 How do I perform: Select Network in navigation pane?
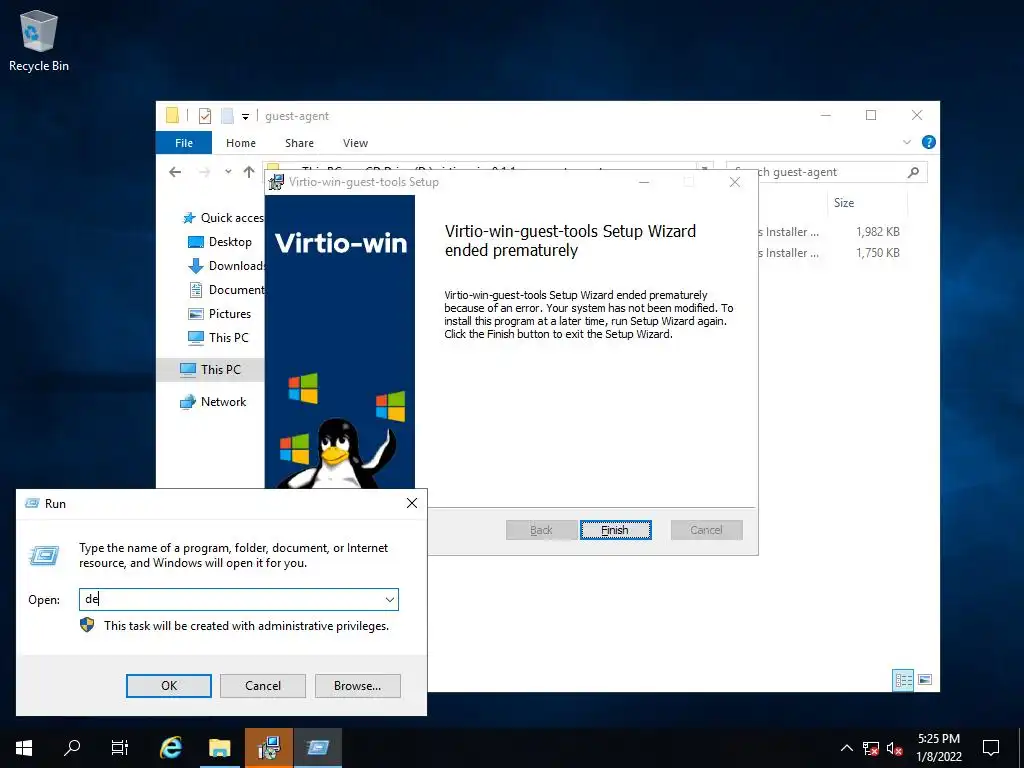coord(213,402)
